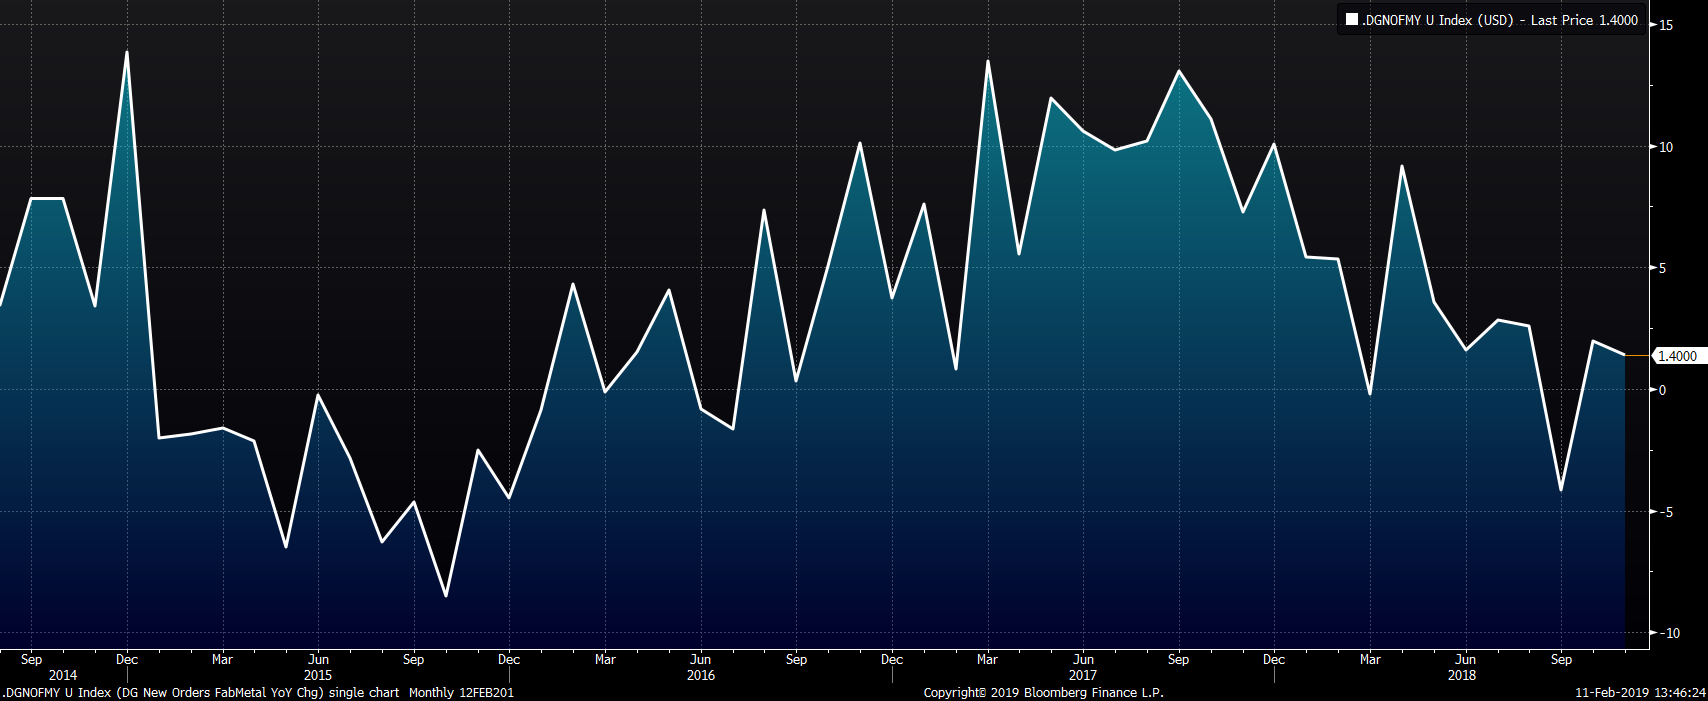Click the 11-Feb-2019 timestamp in the footer
This screenshot has height=701, width=1708.
(1640, 692)
